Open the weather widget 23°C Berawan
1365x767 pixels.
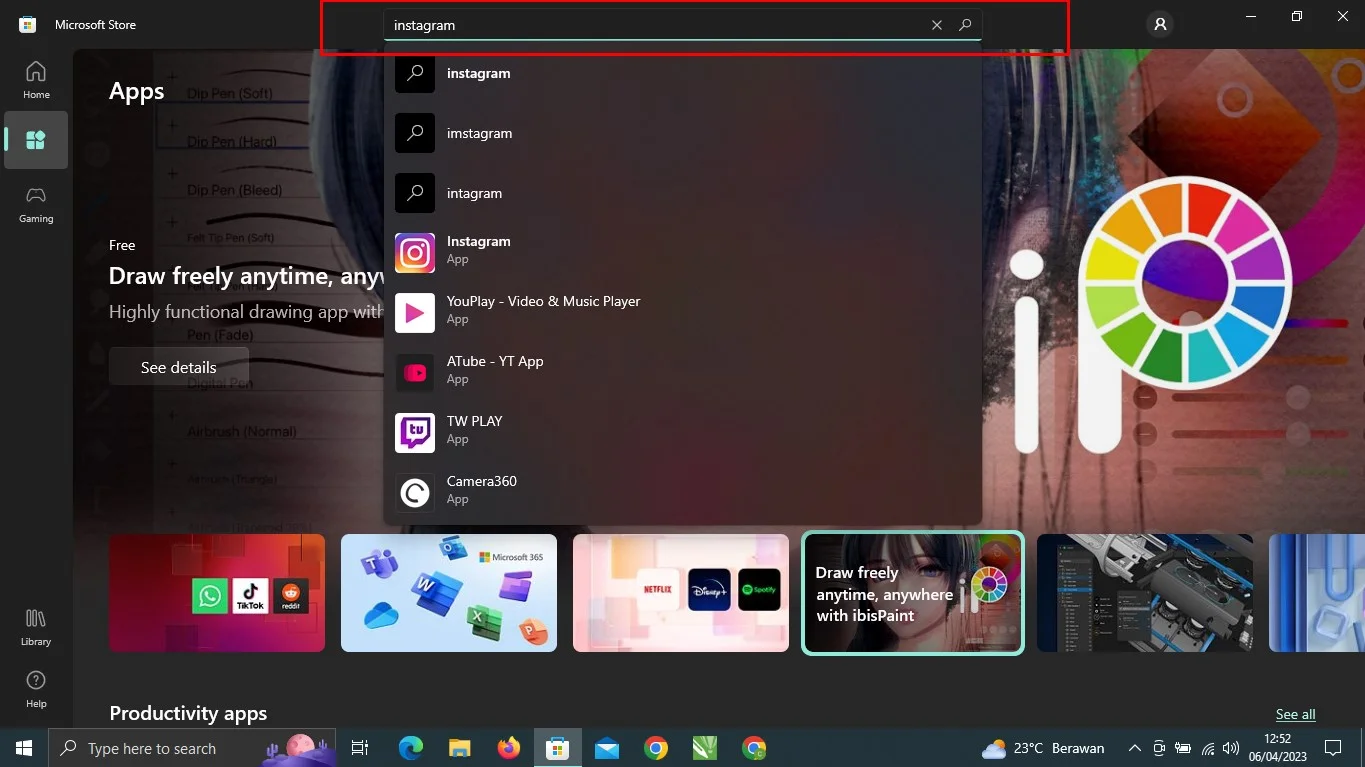1043,748
